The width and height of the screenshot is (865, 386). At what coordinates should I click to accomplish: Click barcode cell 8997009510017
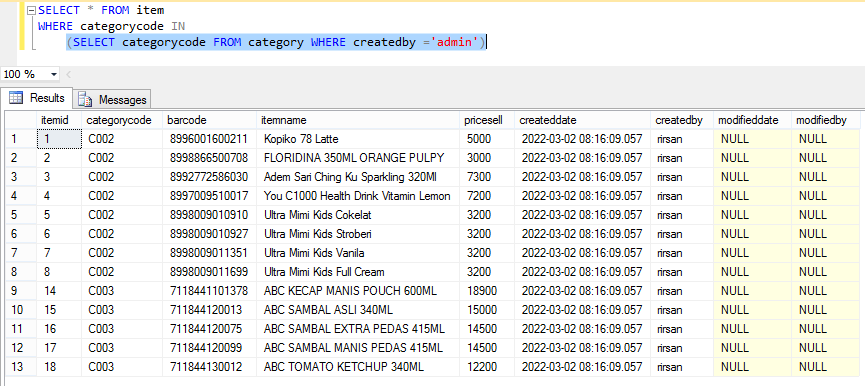click(x=210, y=196)
